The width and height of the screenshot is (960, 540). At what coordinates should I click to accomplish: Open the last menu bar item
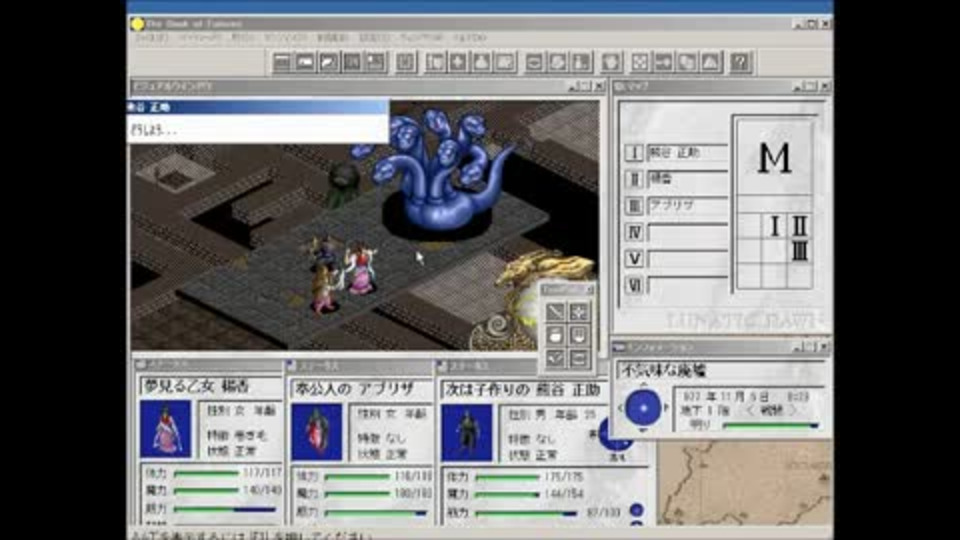(470, 38)
